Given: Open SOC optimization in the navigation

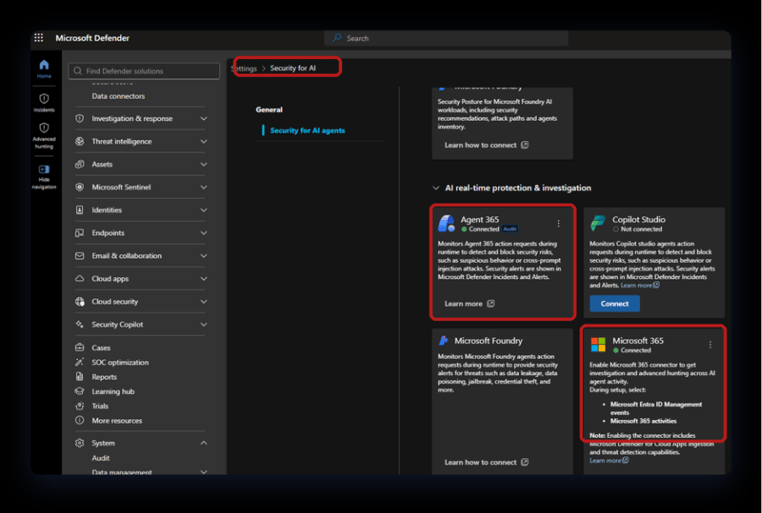Looking at the screenshot, I should pyautogui.click(x=120, y=362).
